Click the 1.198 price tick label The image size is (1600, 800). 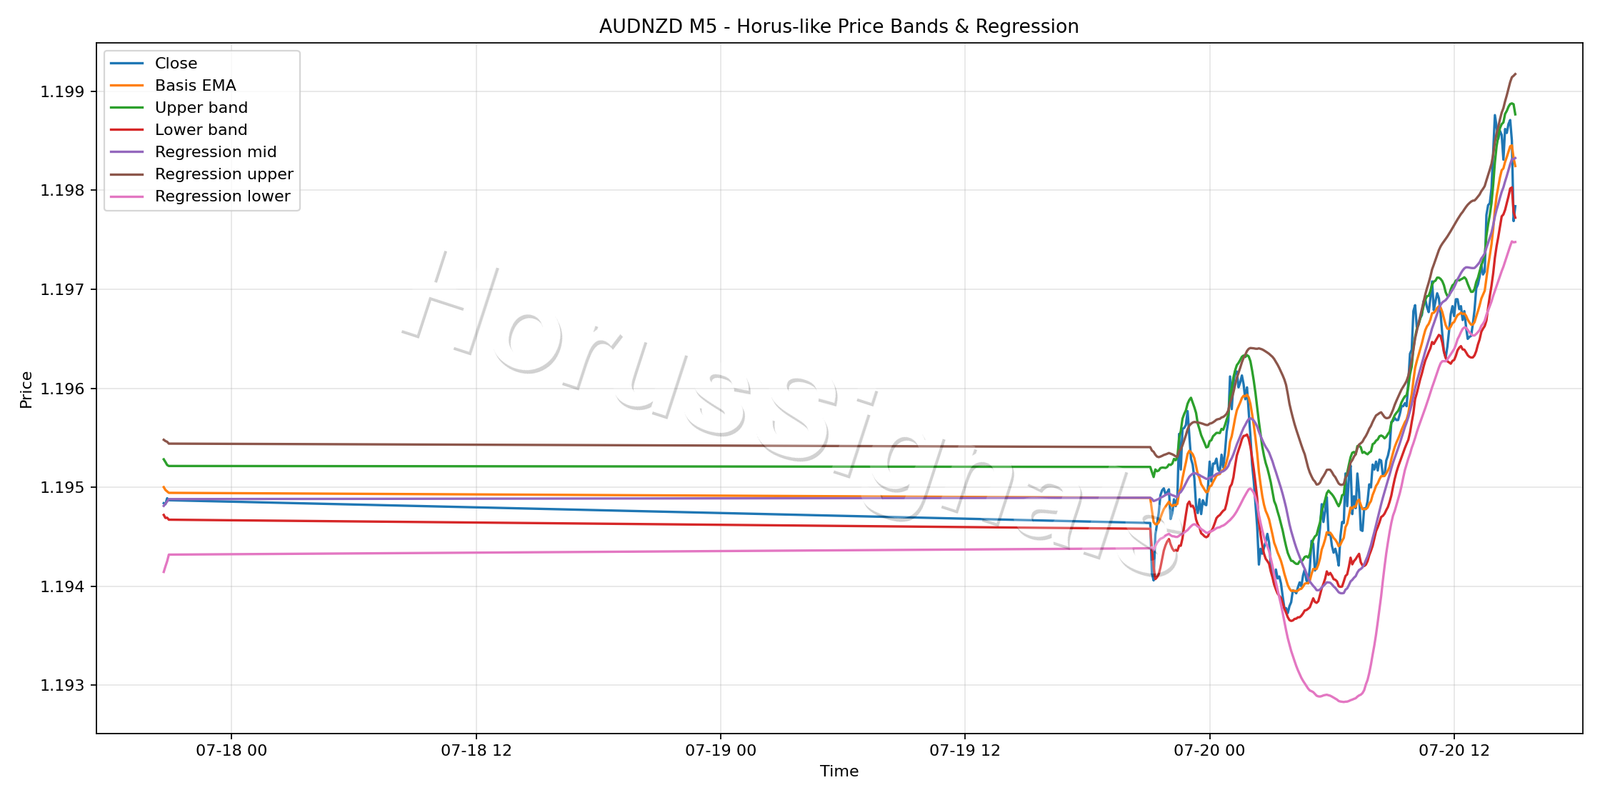[64, 191]
